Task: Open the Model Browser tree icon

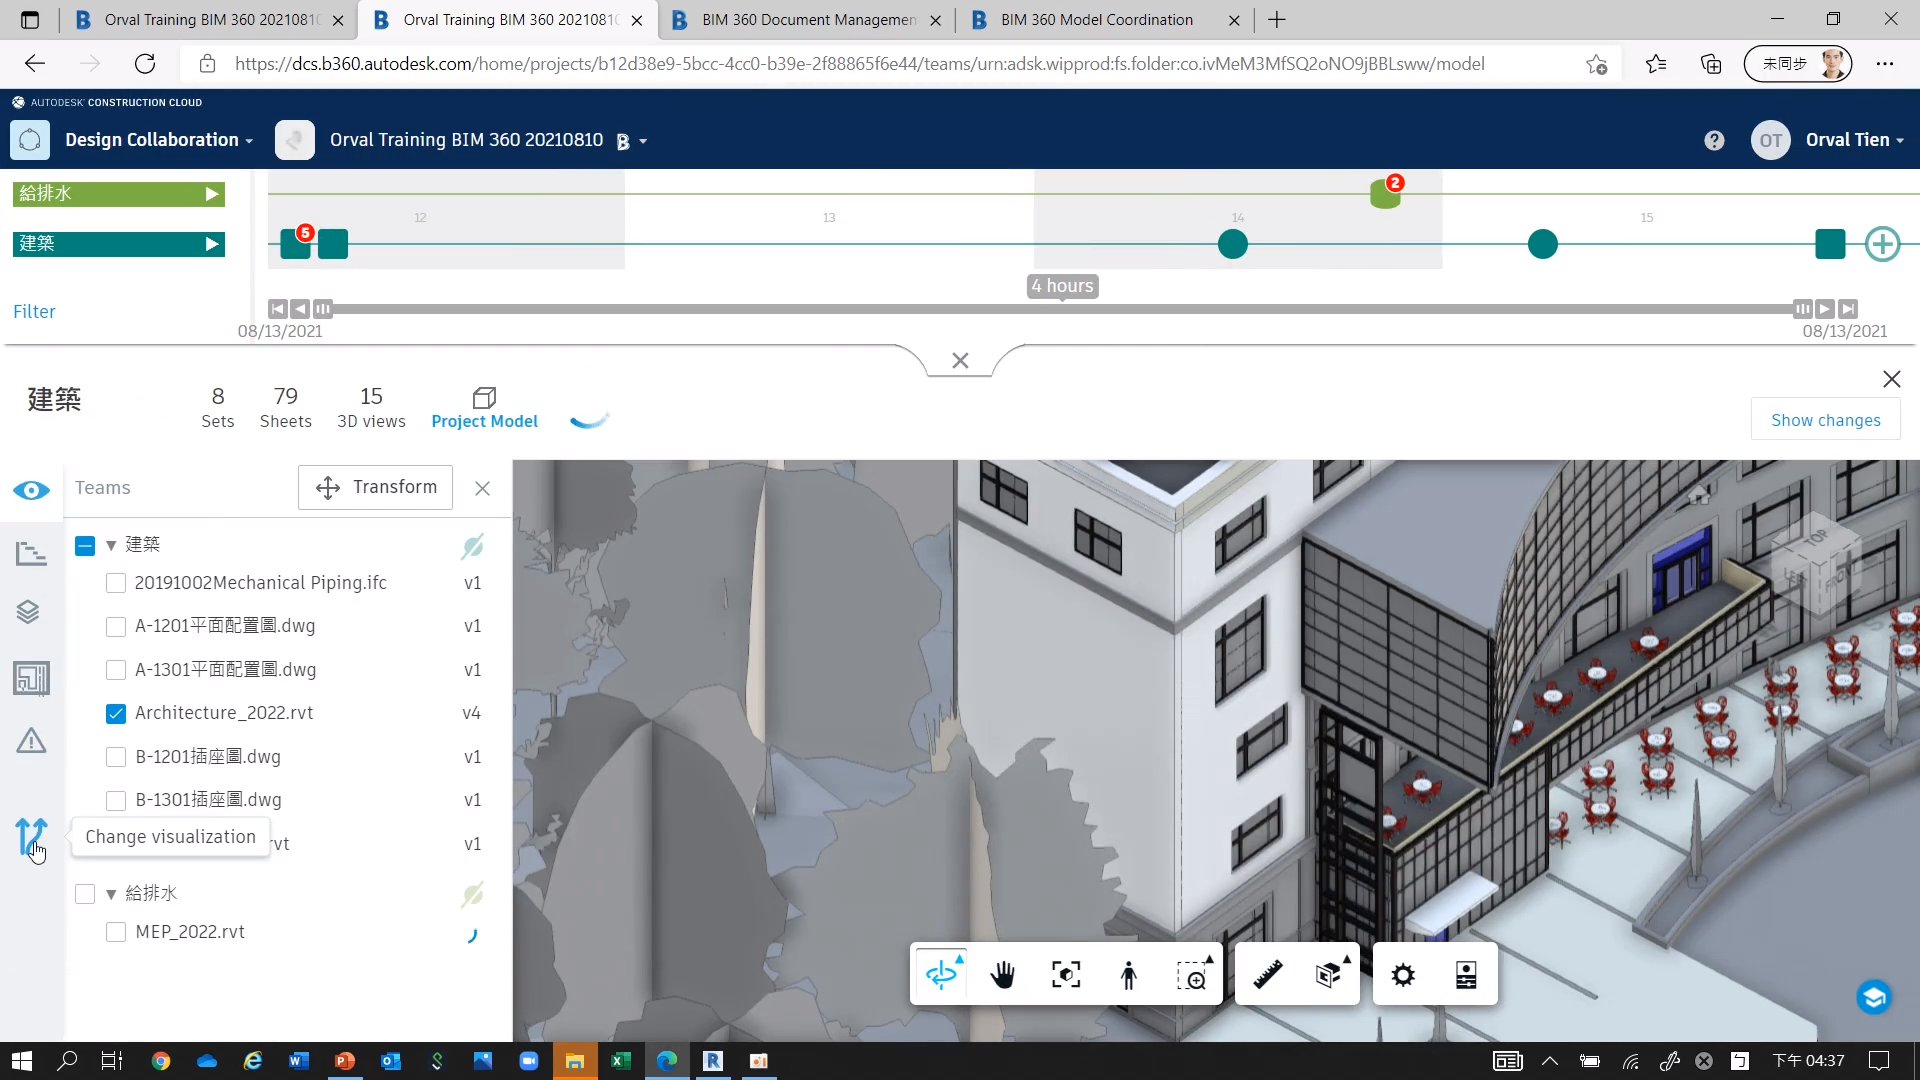Action: pyautogui.click(x=31, y=553)
